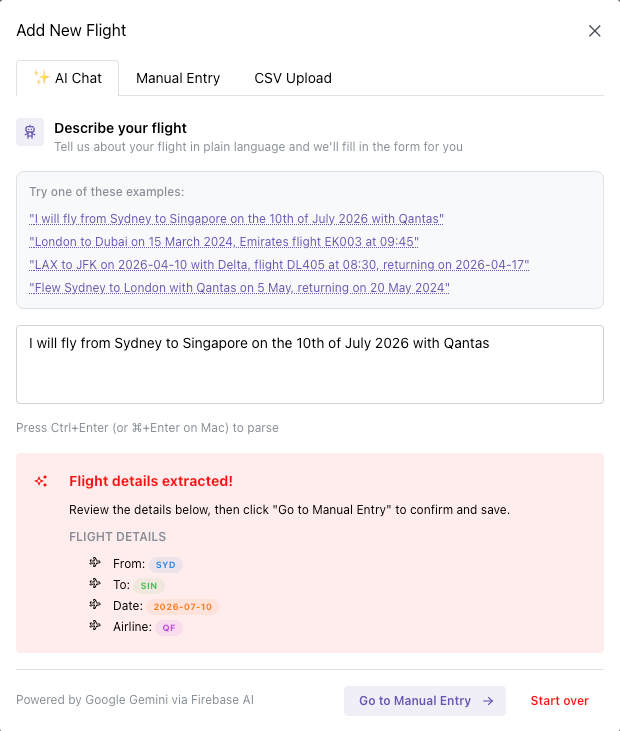Viewport: 620px width, 731px height.
Task: Click the plane icon beside Airline
Action: tap(95, 626)
